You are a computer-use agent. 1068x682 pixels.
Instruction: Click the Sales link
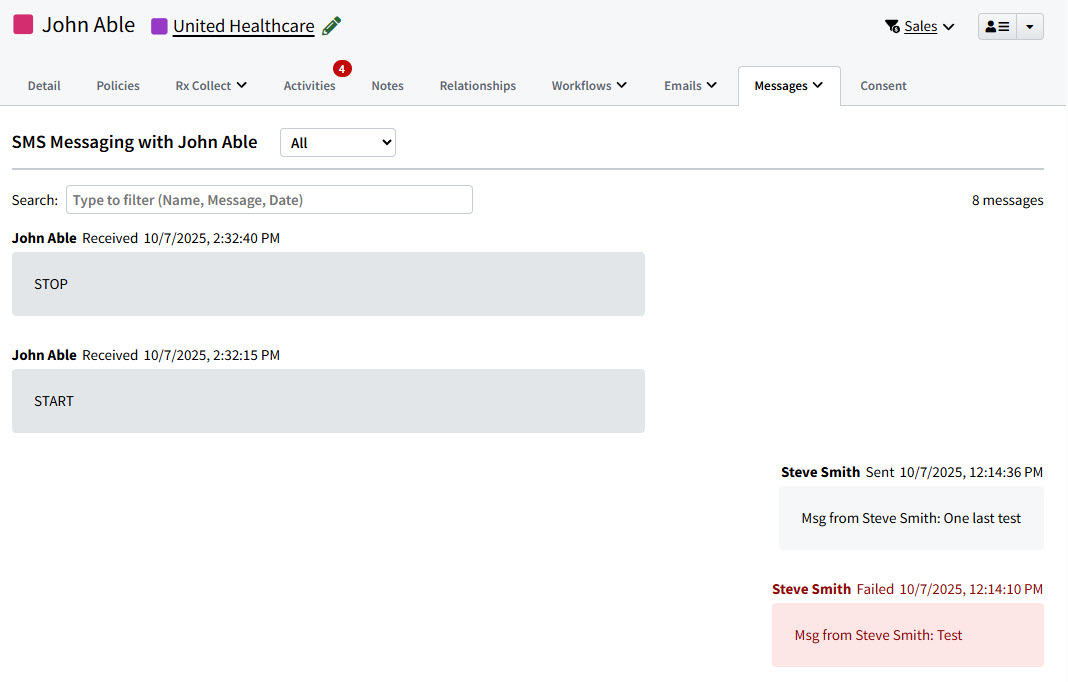coord(919,26)
